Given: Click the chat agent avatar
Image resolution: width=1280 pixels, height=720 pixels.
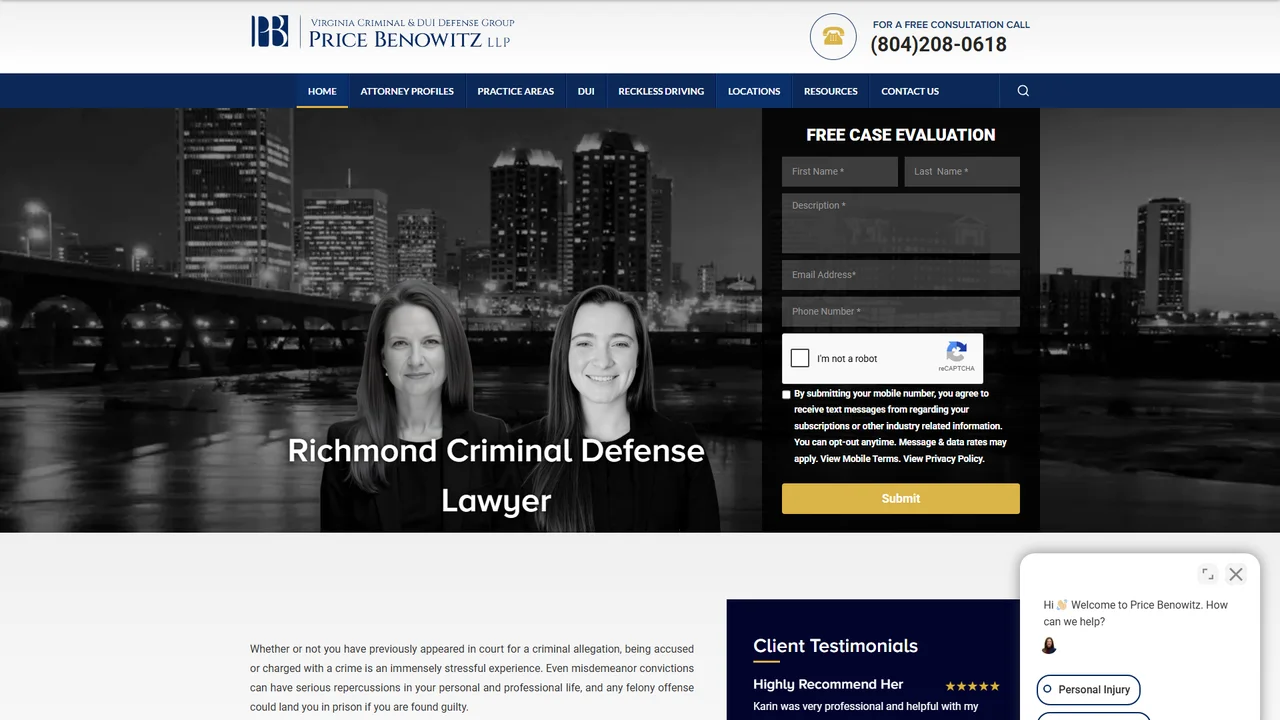Looking at the screenshot, I should [1049, 646].
